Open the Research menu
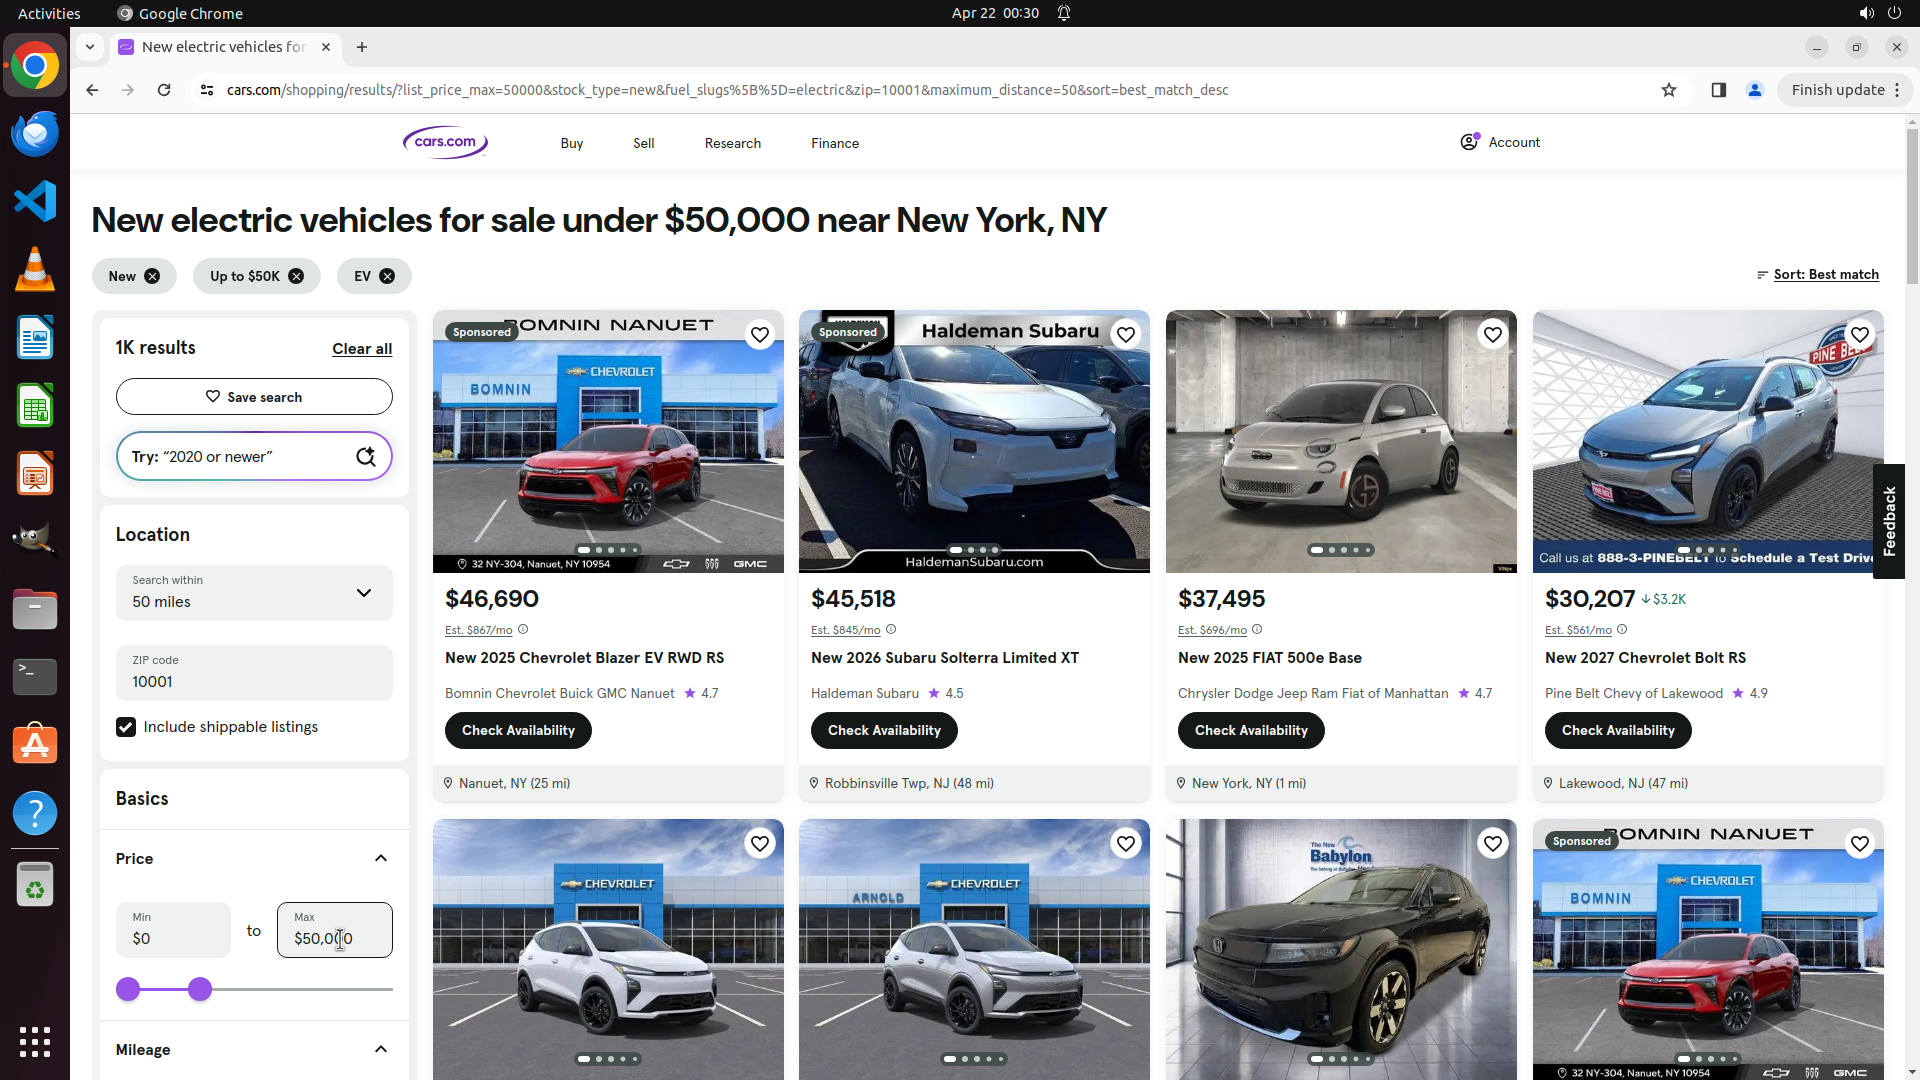The image size is (1920, 1080). [733, 143]
